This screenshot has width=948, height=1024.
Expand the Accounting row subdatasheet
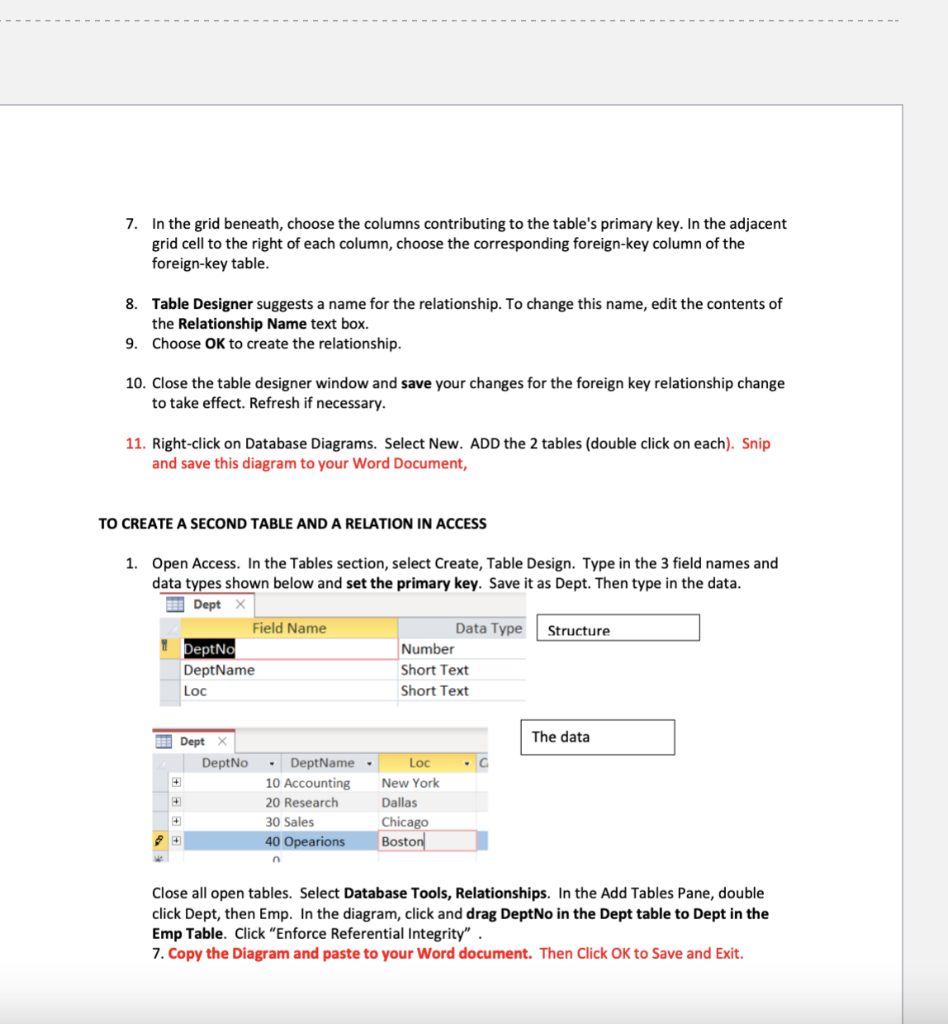pyautogui.click(x=175, y=781)
